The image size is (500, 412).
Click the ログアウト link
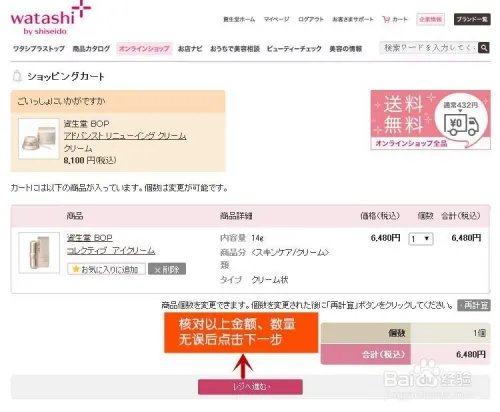[x=311, y=19]
